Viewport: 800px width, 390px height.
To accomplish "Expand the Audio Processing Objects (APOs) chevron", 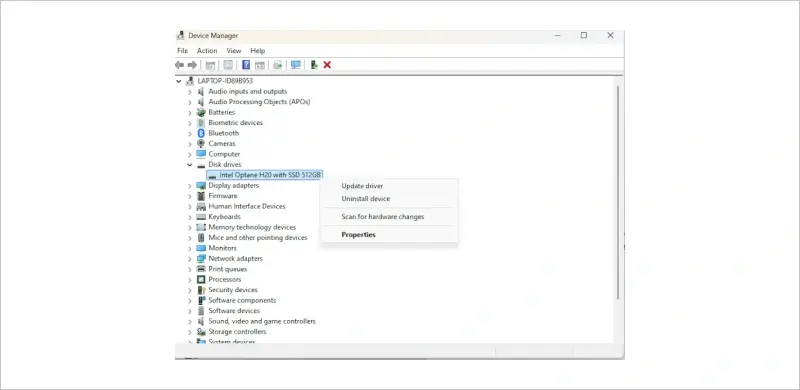I will click(190, 102).
